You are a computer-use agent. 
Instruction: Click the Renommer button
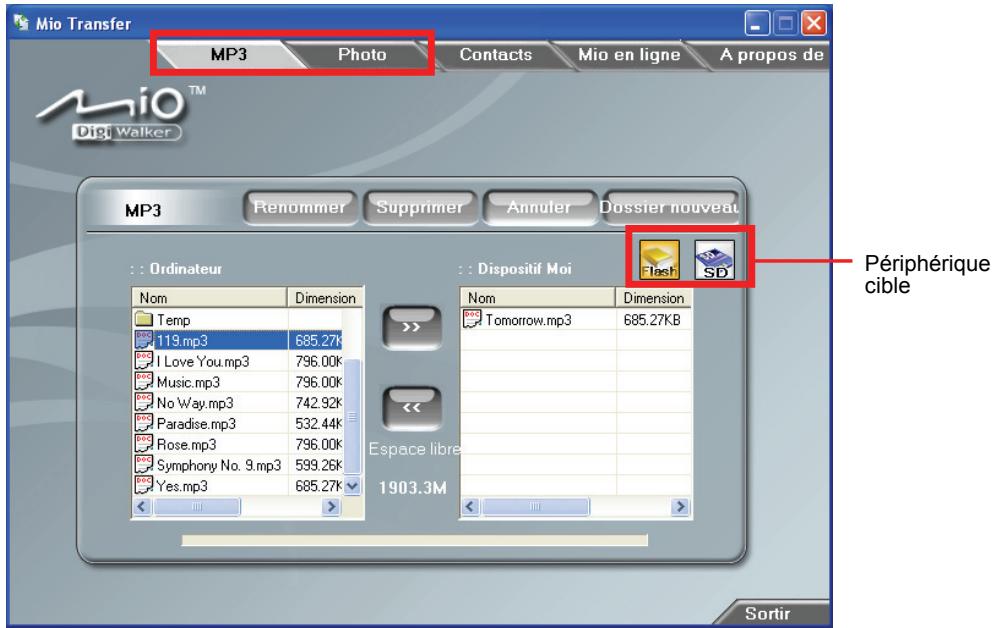click(300, 208)
